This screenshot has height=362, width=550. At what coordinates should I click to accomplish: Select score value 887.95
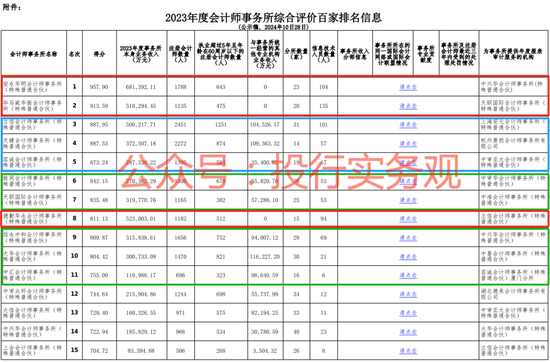tap(99, 125)
